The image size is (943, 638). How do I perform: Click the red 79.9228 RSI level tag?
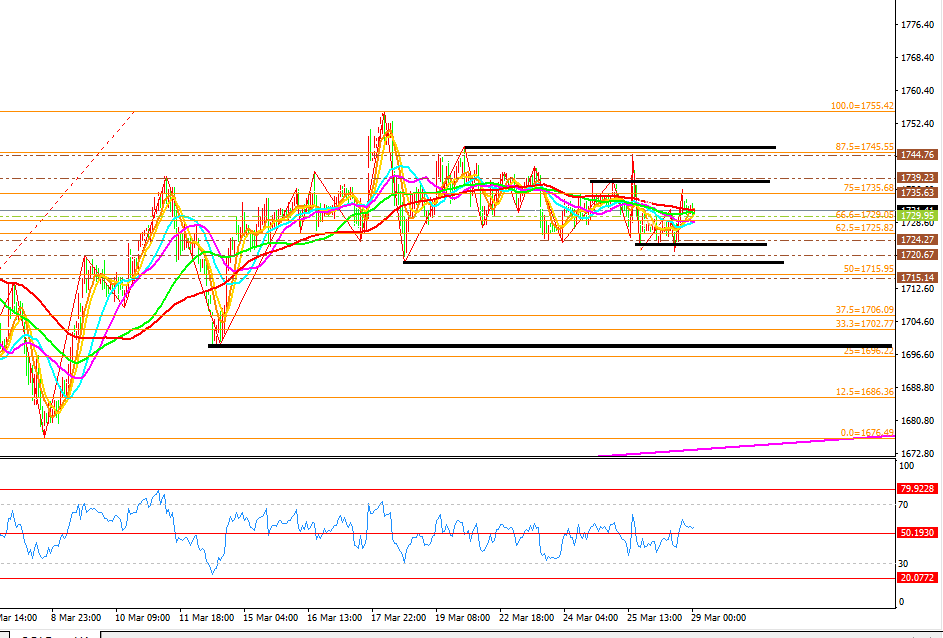(917, 489)
